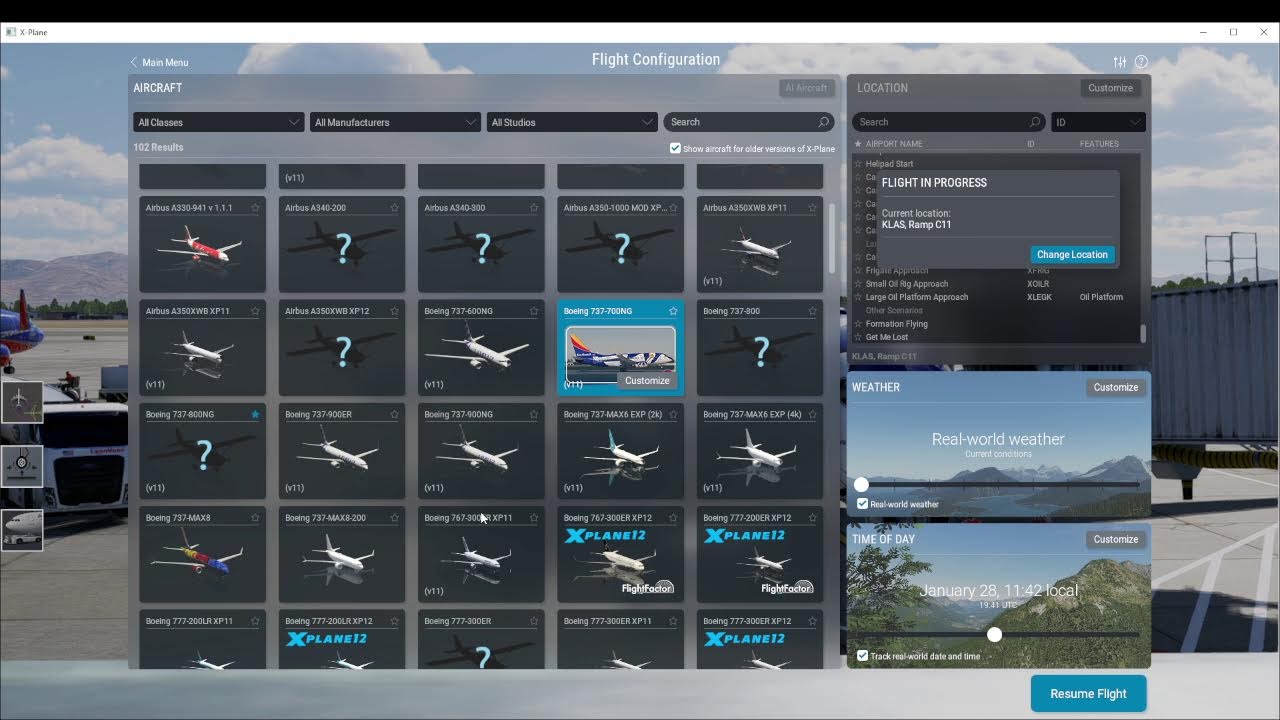Unfavorite the Boeing 737-800NG blue star
The image size is (1280, 720).
pos(255,414)
